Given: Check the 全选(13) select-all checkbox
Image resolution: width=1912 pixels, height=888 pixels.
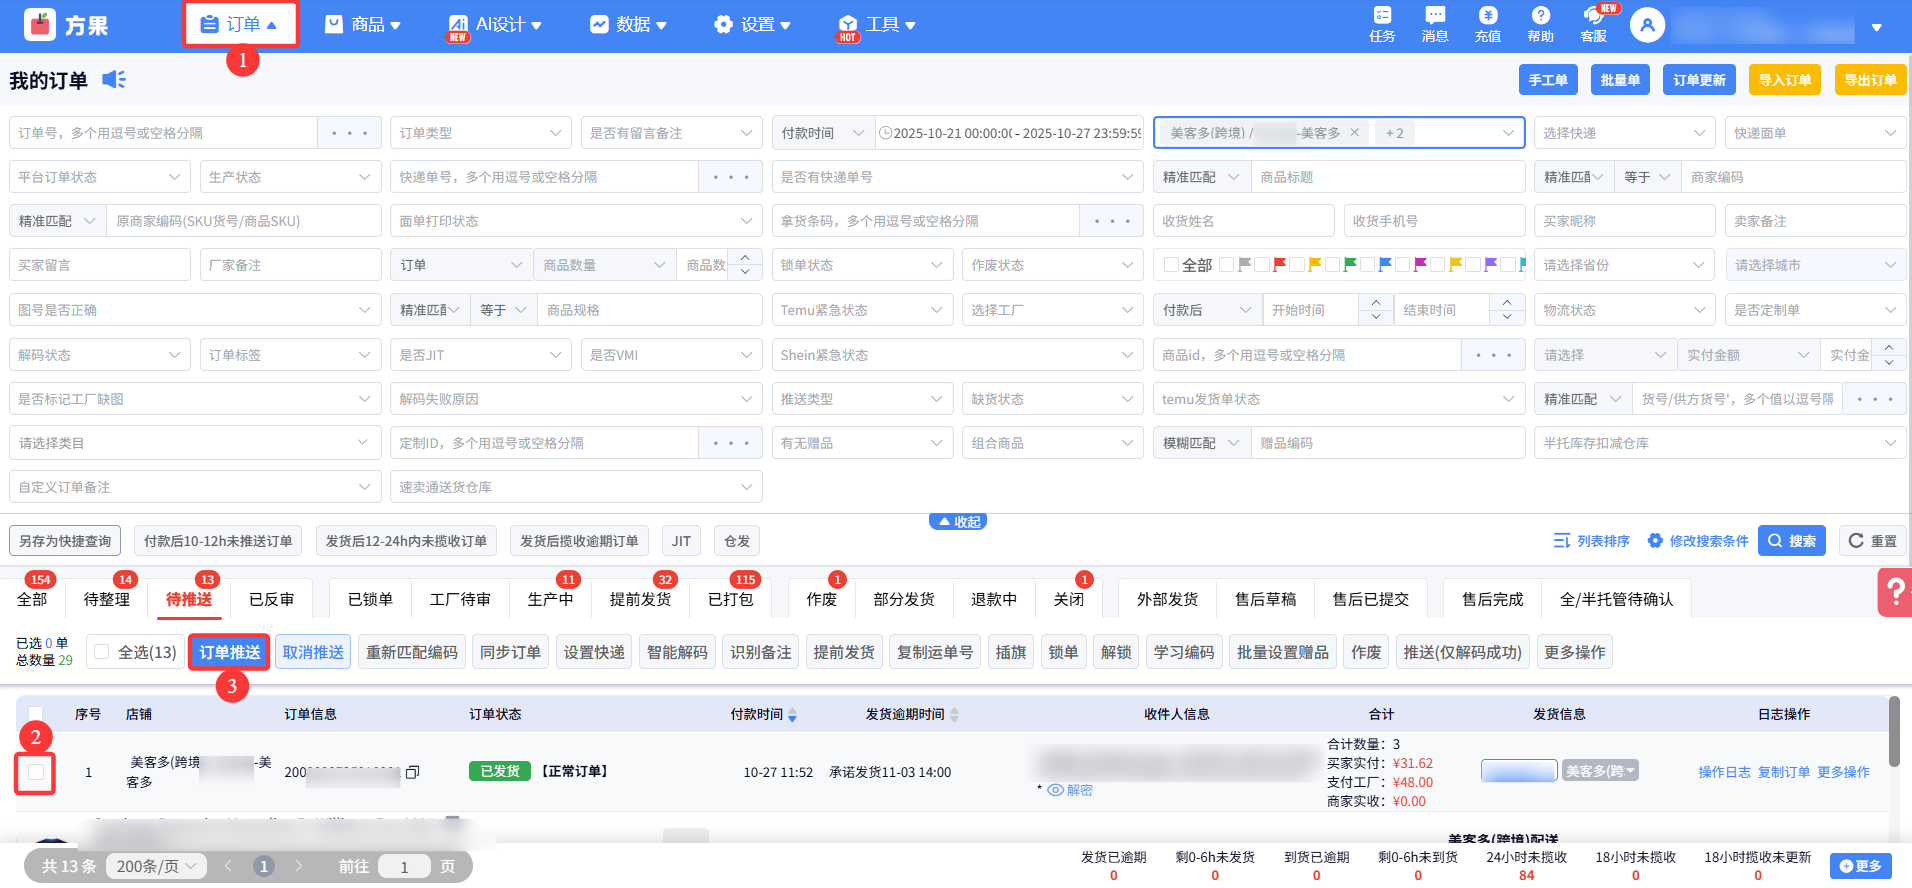Looking at the screenshot, I should point(101,652).
